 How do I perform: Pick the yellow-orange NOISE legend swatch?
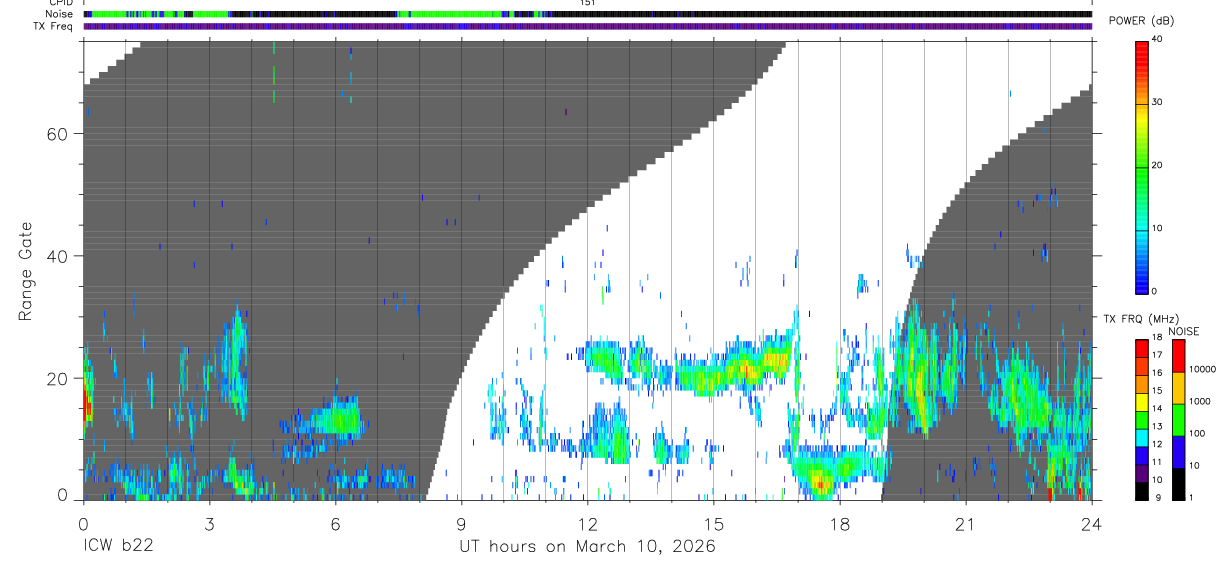point(1178,388)
